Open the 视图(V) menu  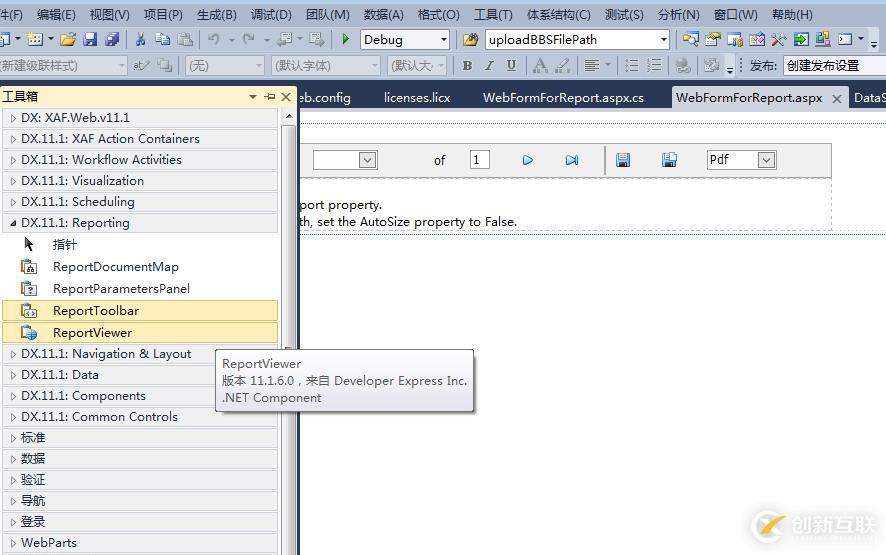(109, 15)
